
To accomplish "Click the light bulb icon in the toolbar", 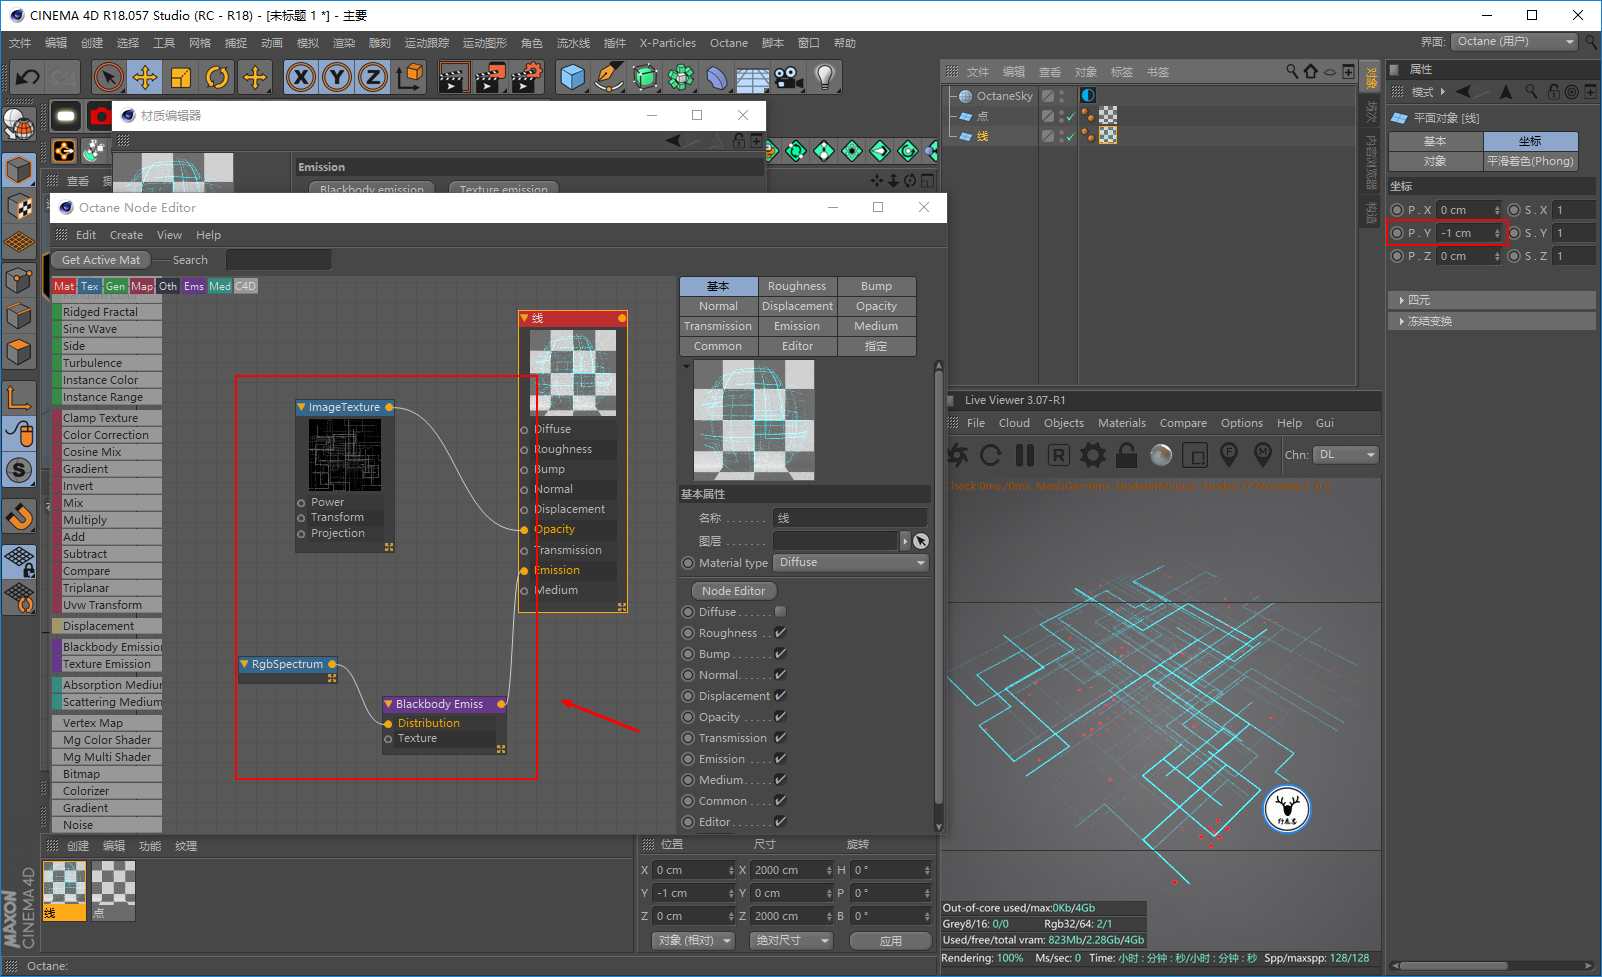I will tap(824, 77).
